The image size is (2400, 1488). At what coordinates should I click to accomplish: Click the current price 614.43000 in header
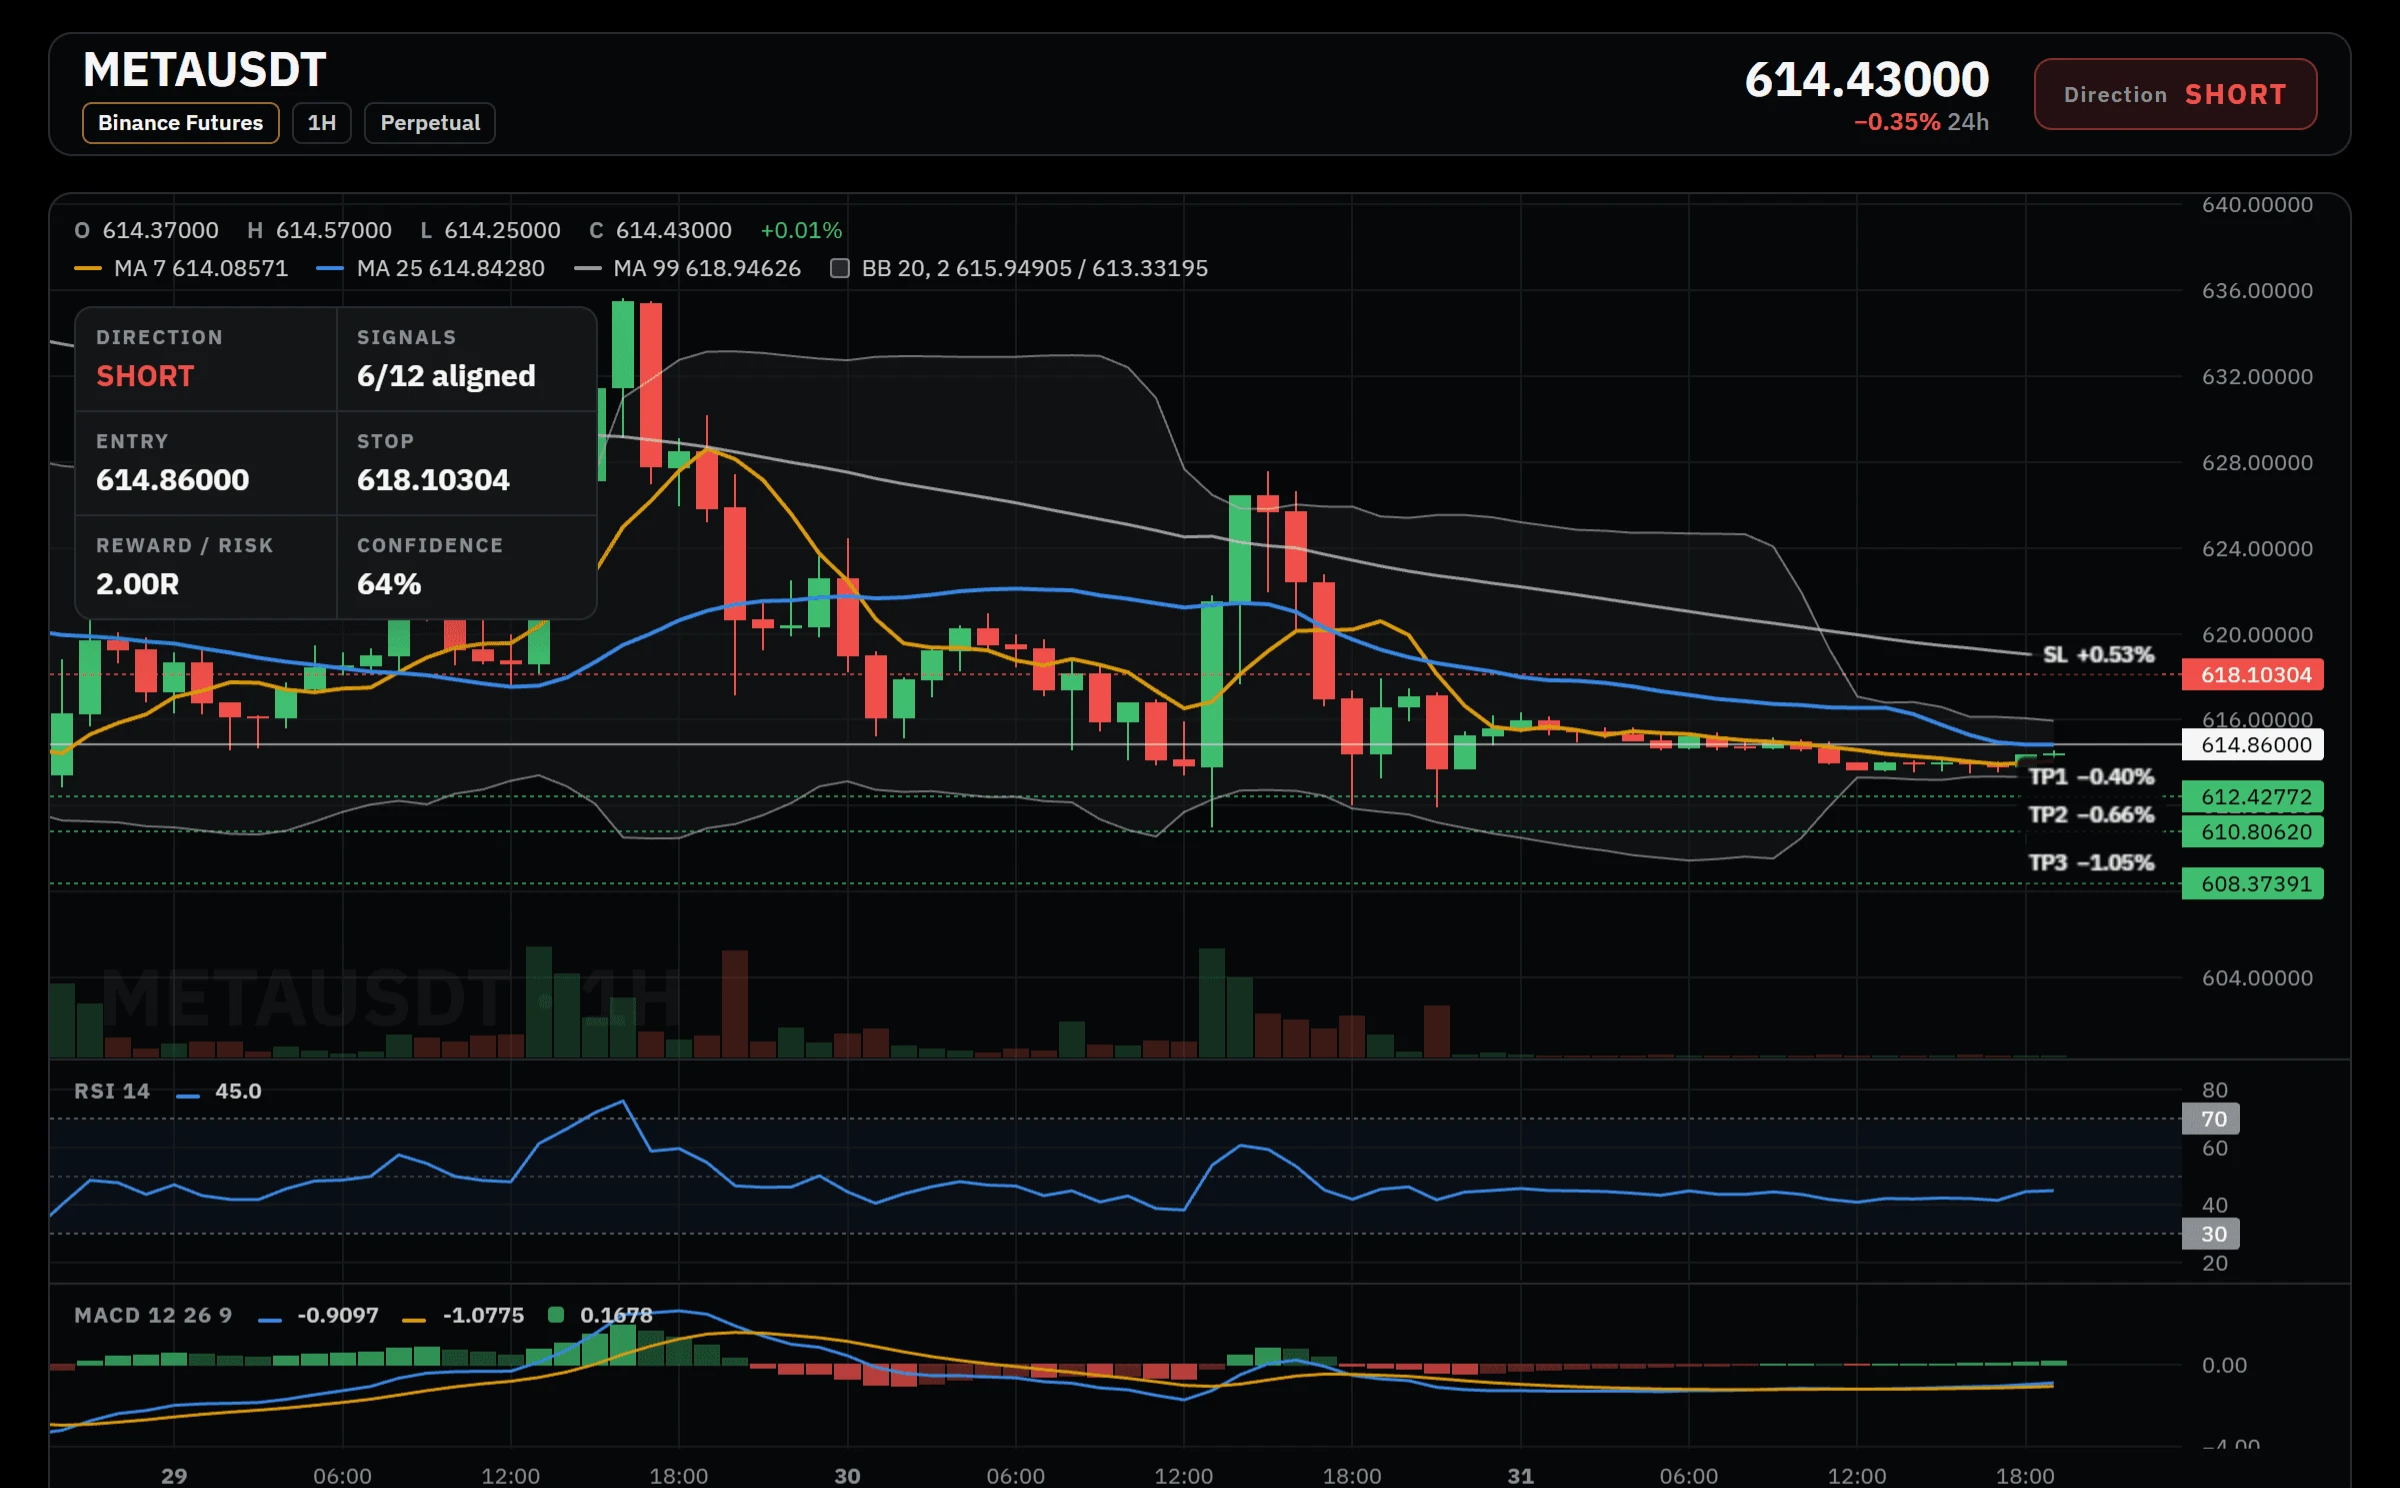pyautogui.click(x=1867, y=79)
